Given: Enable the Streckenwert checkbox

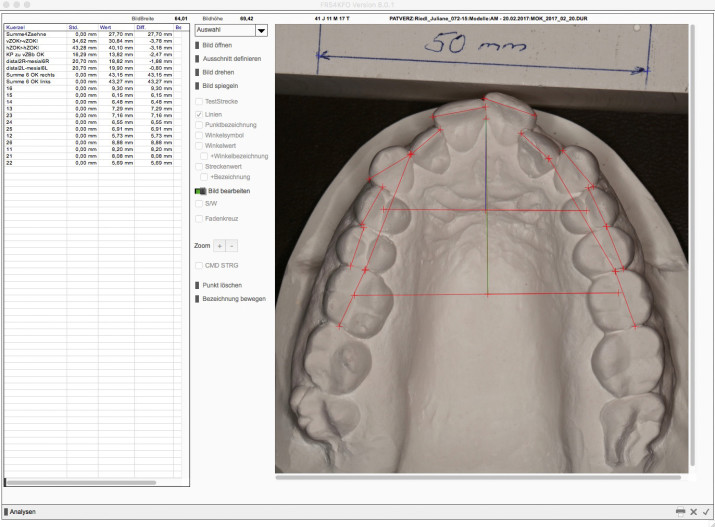Looking at the screenshot, I should [x=199, y=166].
